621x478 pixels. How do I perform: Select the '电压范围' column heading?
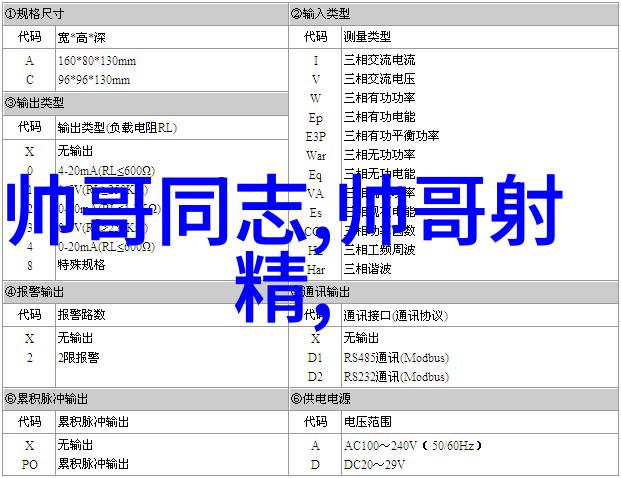tap(367, 421)
